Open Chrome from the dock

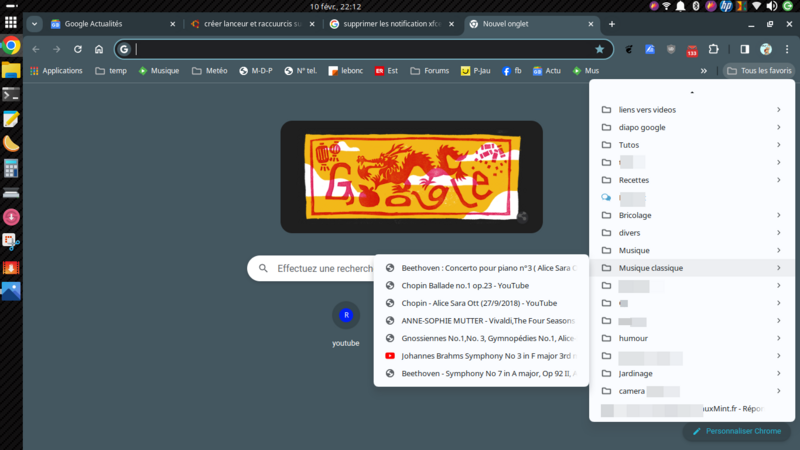tap(11, 46)
